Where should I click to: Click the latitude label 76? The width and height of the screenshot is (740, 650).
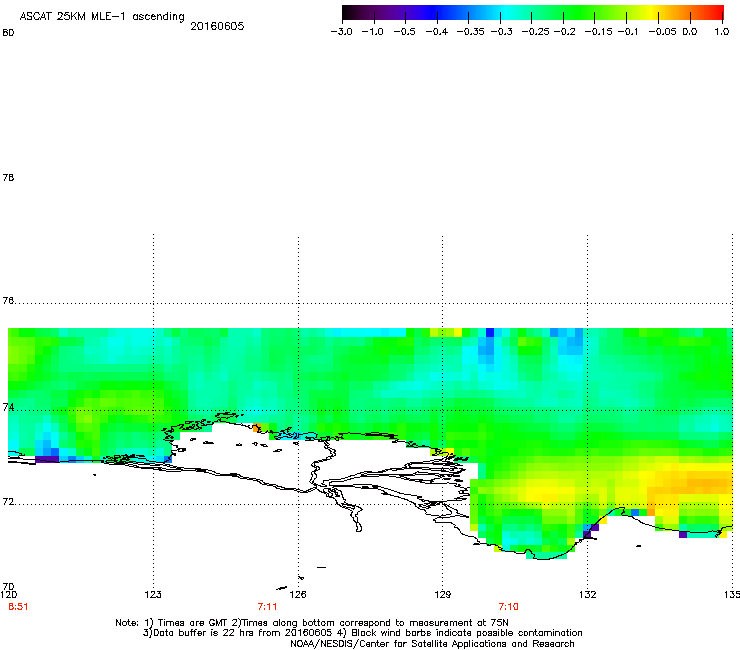pyautogui.click(x=8, y=301)
